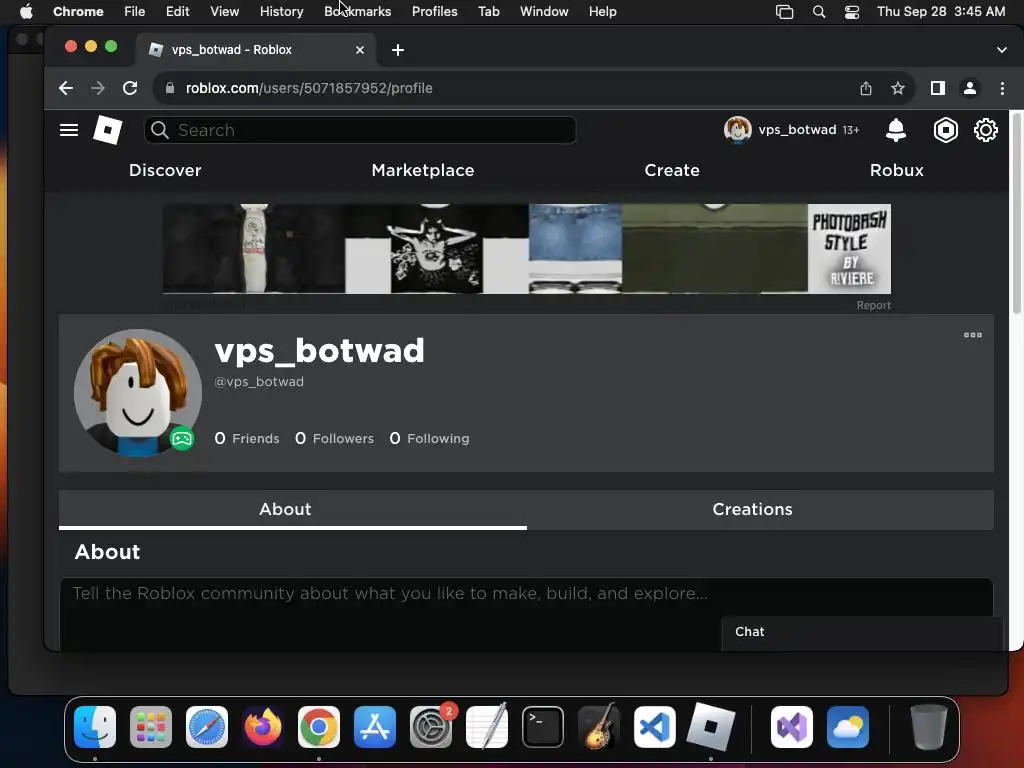This screenshot has width=1024, height=768.
Task: Open the Bookmarks menu in menu bar
Action: tap(357, 12)
